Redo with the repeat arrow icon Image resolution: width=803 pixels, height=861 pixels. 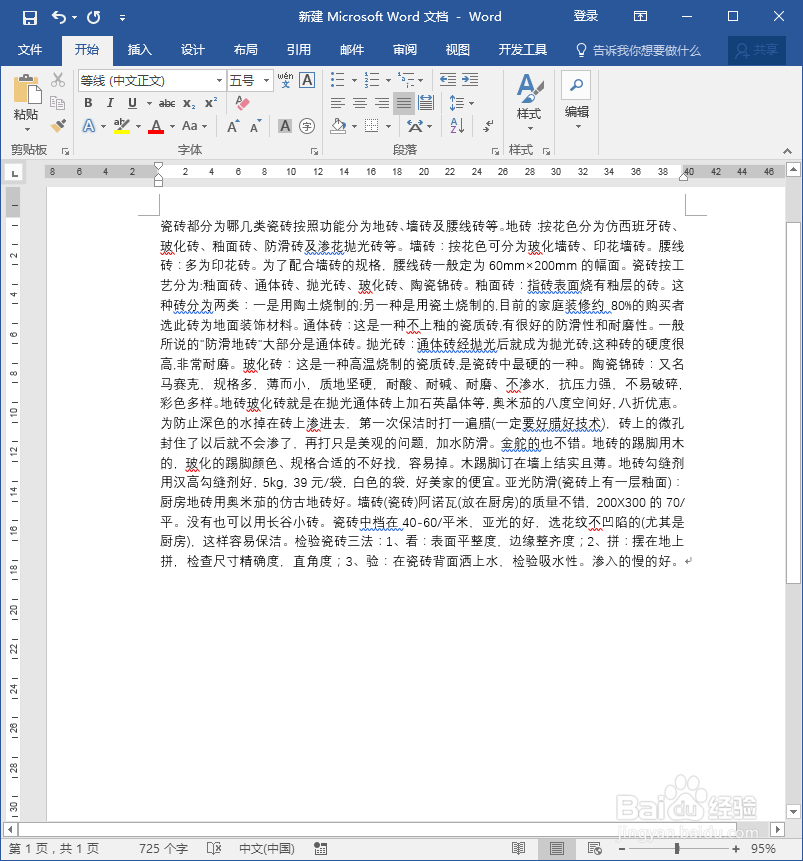click(x=94, y=18)
